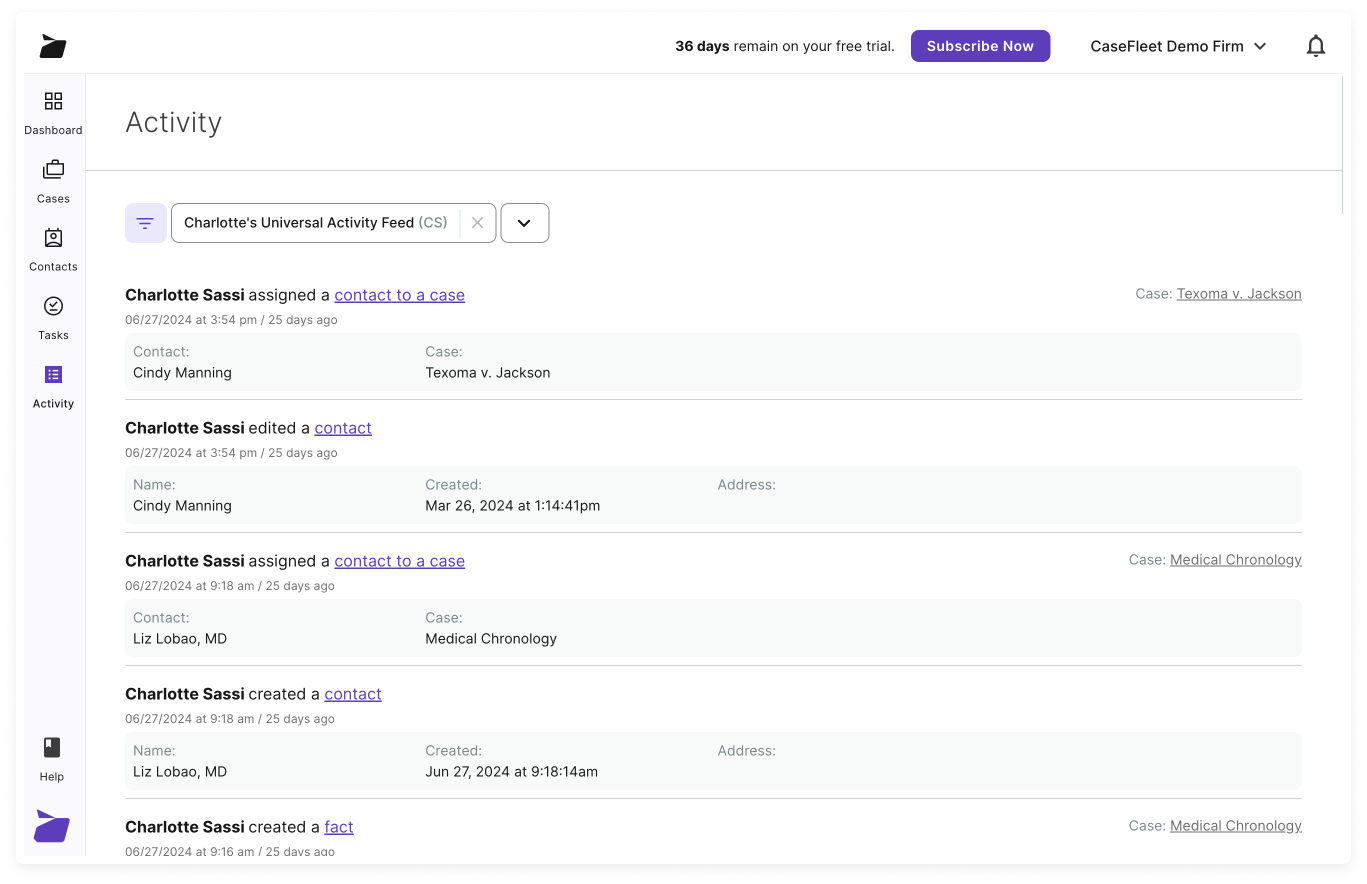Open the CaseFleet Demo Firm menu
Viewport: 1367px width, 884px height.
click(x=1178, y=46)
